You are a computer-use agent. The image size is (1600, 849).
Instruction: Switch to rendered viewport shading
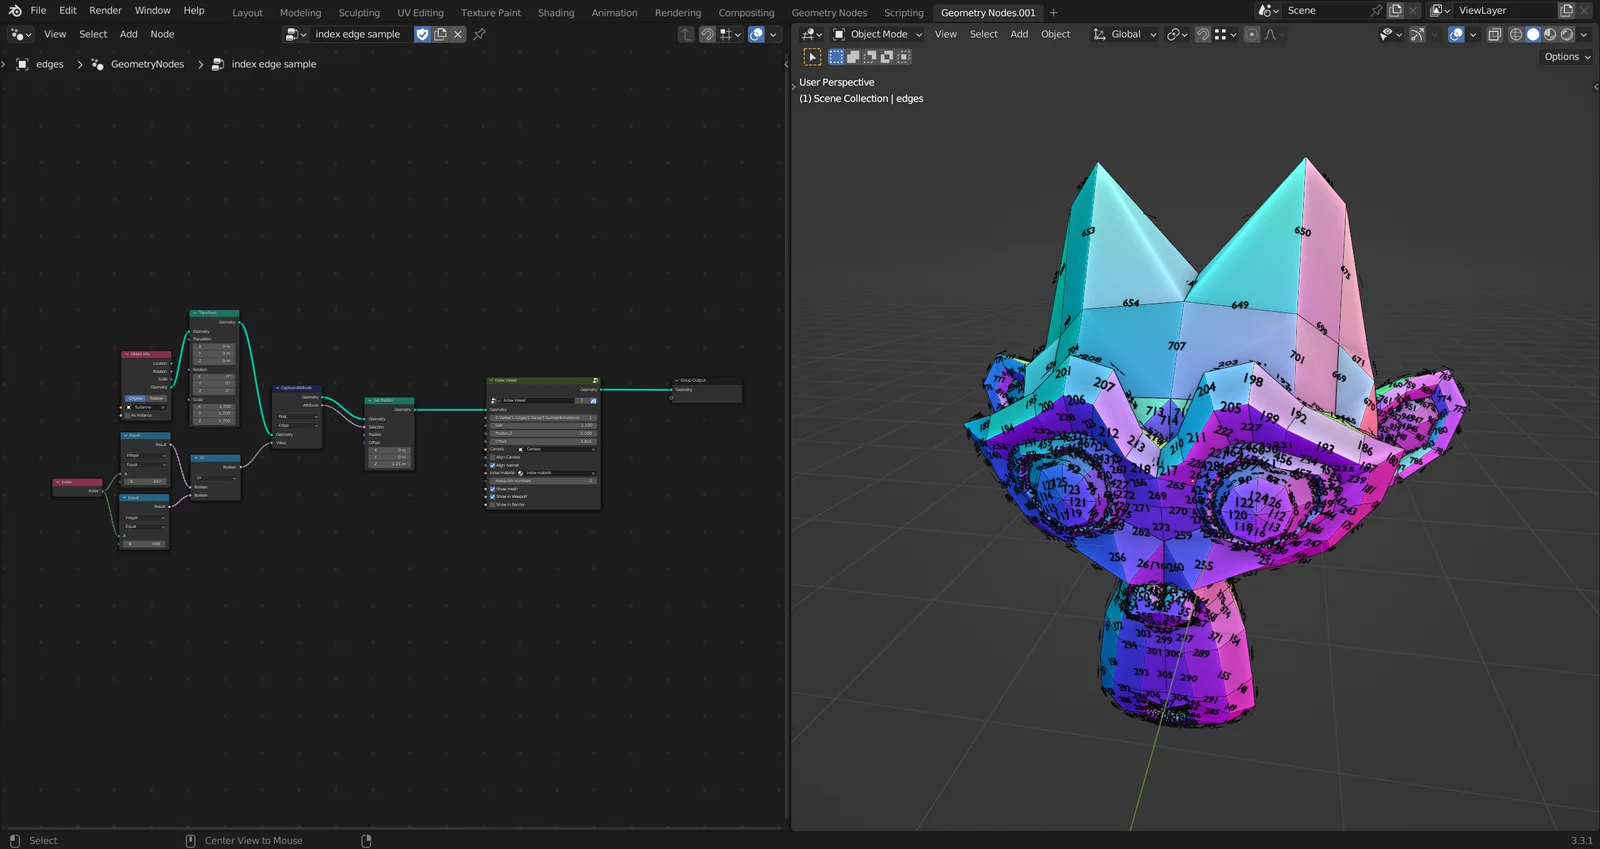pos(1567,34)
